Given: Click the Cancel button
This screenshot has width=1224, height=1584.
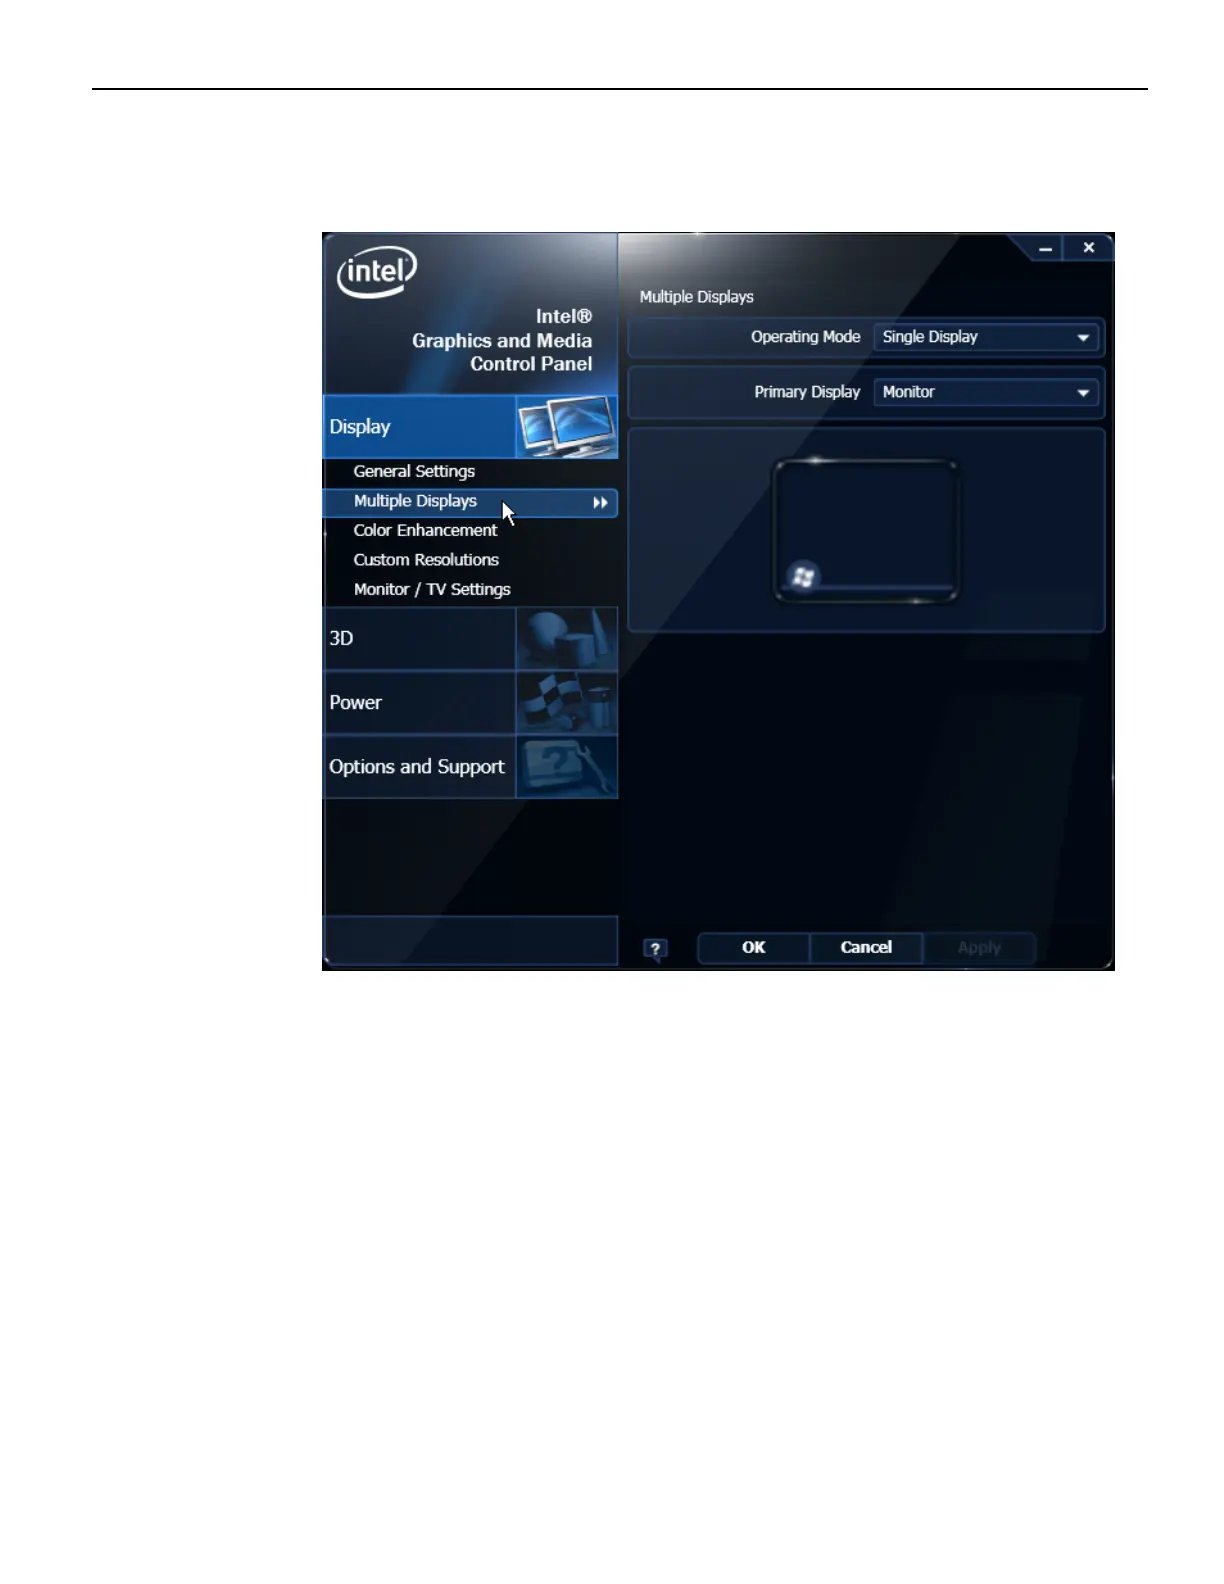Looking at the screenshot, I should [x=866, y=947].
